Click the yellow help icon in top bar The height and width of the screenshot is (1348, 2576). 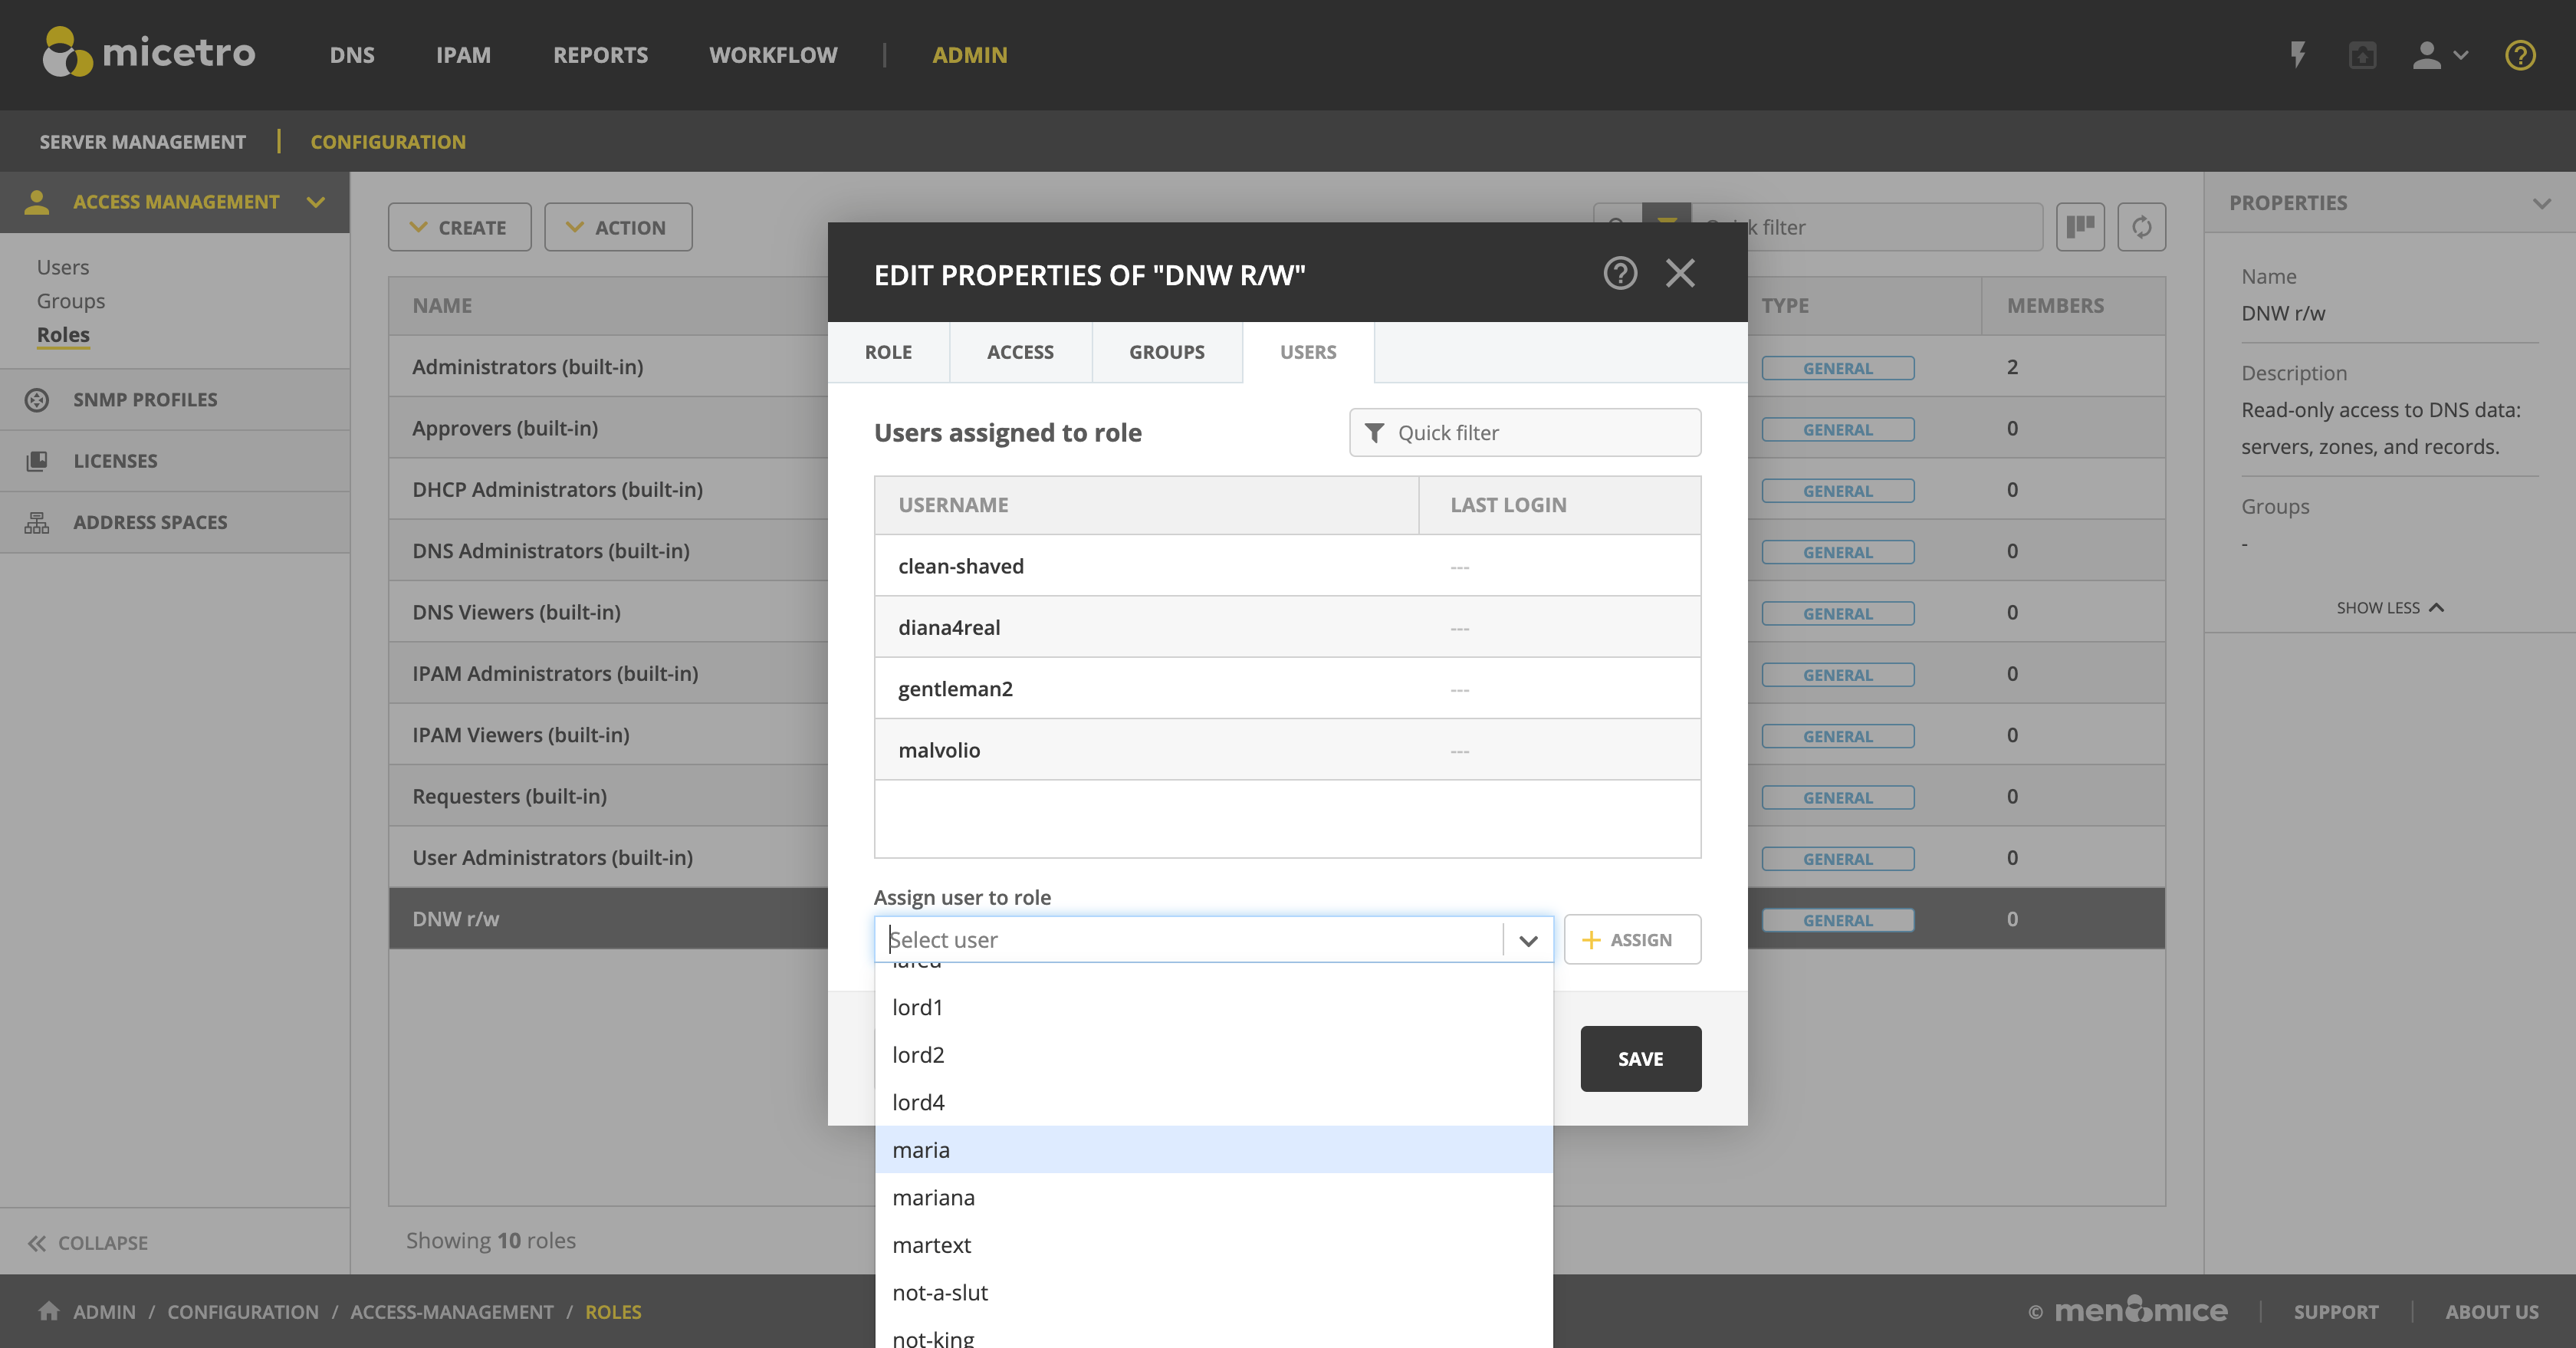2519,55
